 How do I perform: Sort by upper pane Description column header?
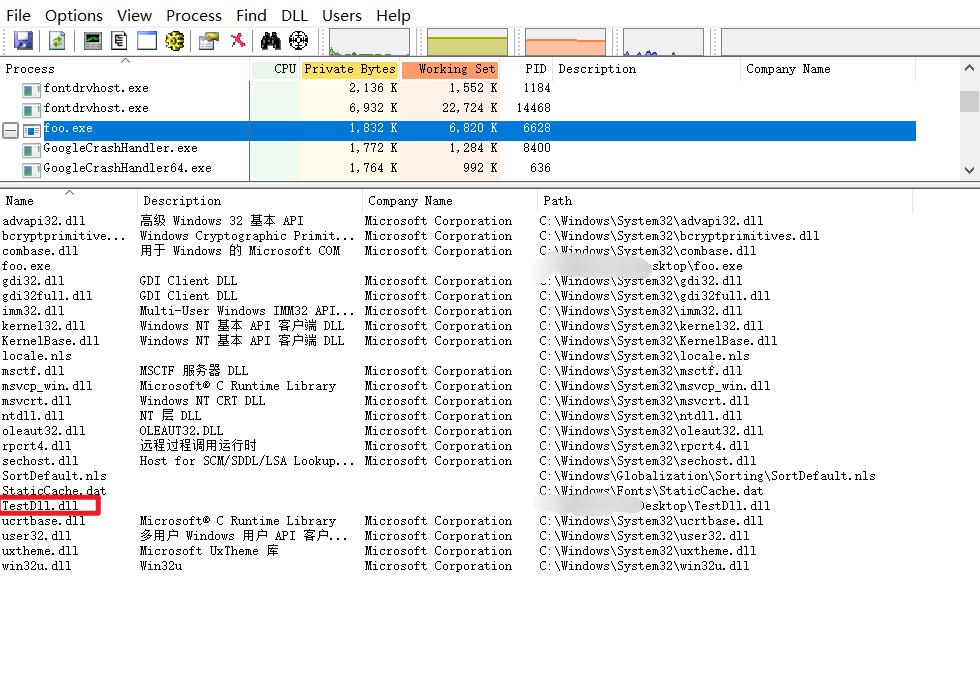point(647,69)
